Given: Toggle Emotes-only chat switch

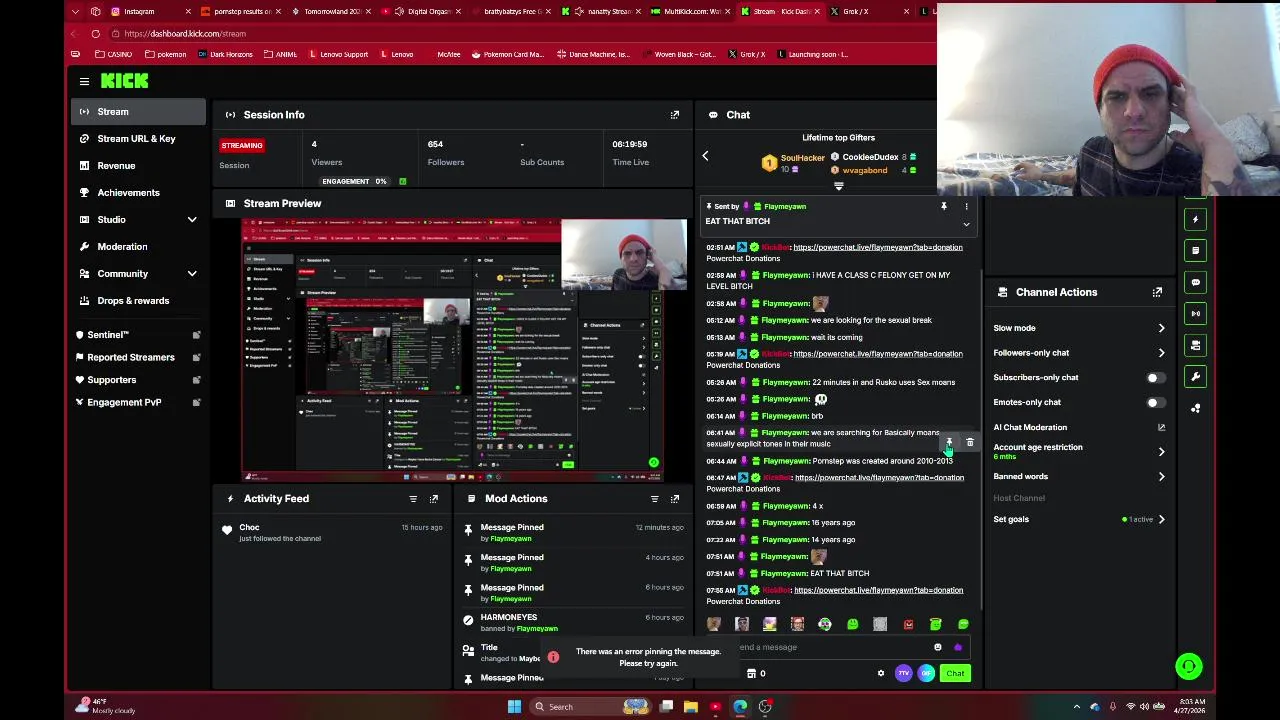Looking at the screenshot, I should (1154, 403).
